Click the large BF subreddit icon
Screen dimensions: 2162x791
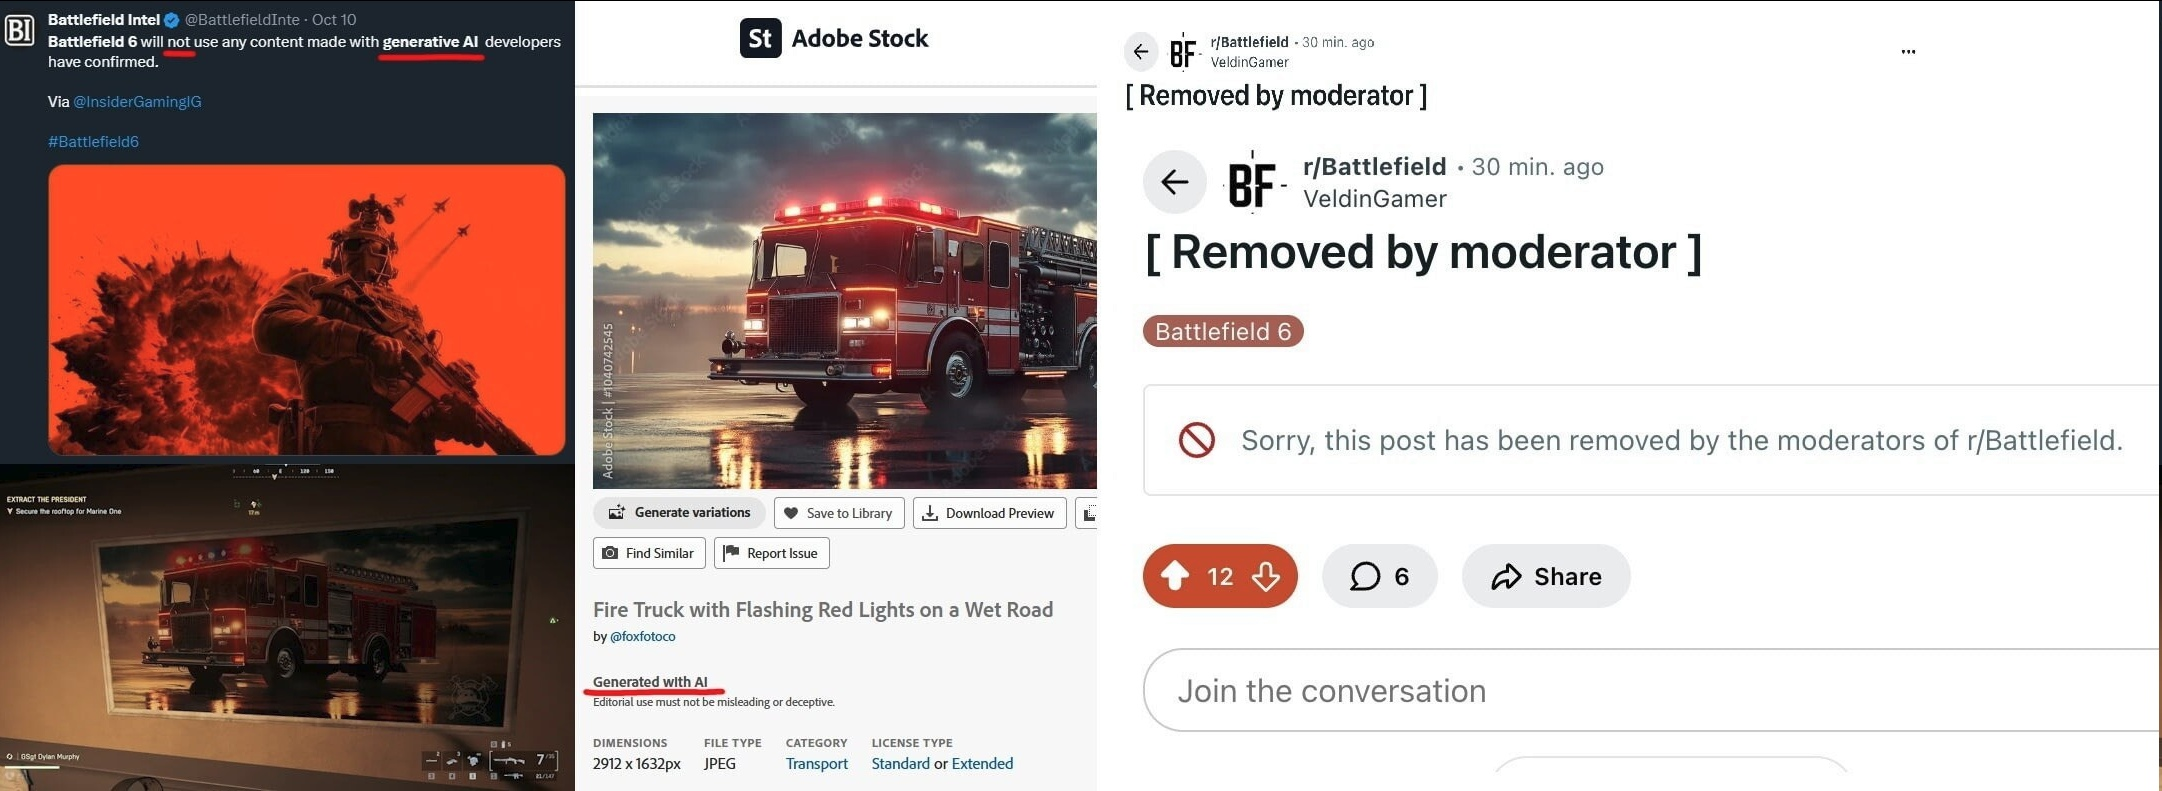click(x=1254, y=182)
